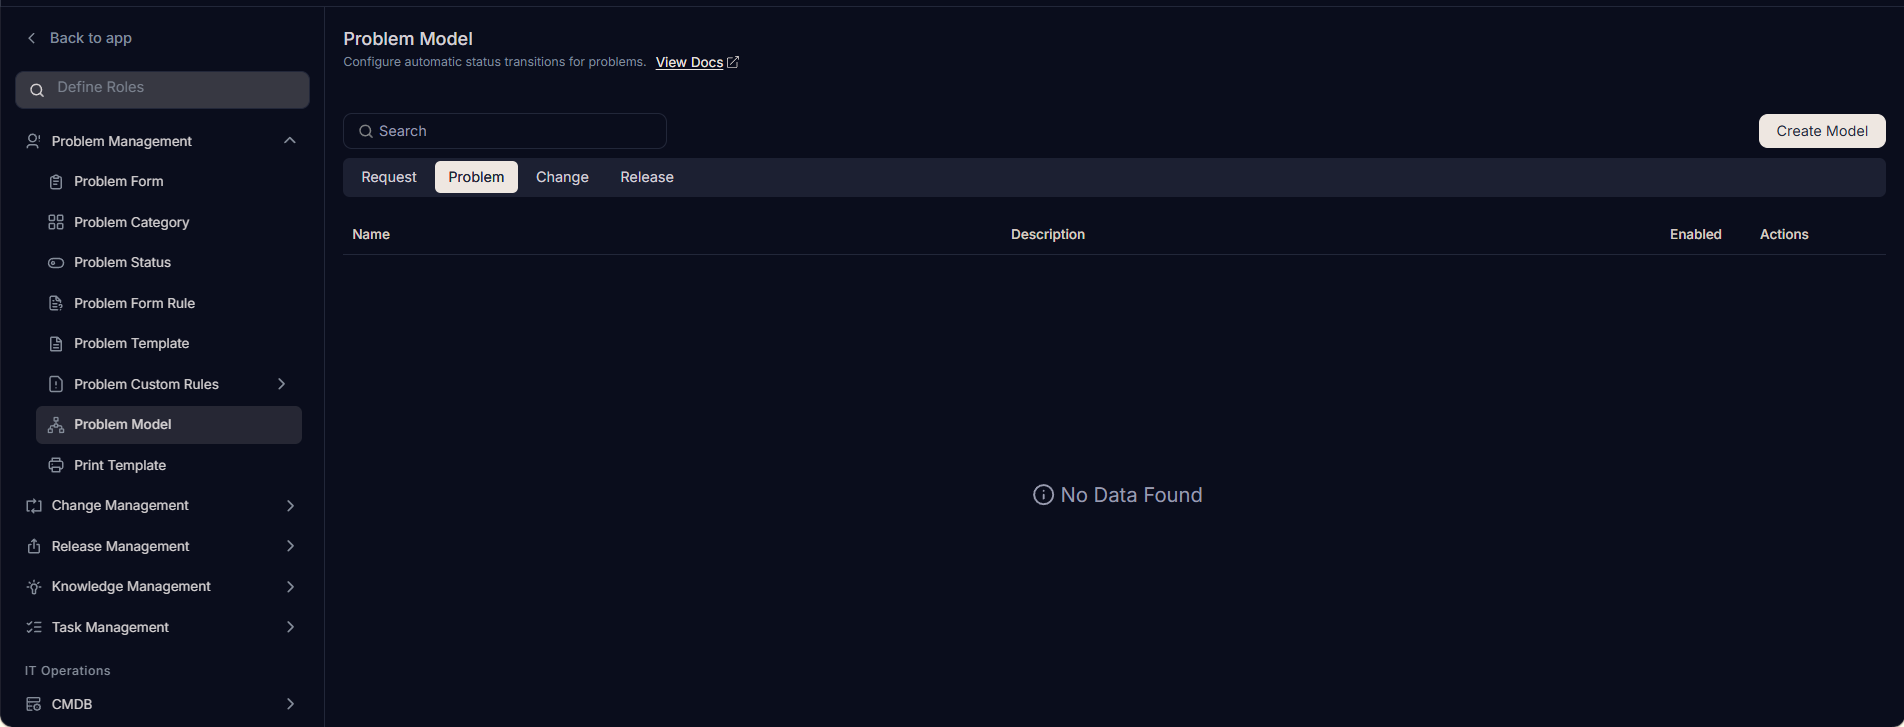Screen dimensions: 1904x727
Task: Click the external link icon beside View Docs
Action: coord(733,62)
